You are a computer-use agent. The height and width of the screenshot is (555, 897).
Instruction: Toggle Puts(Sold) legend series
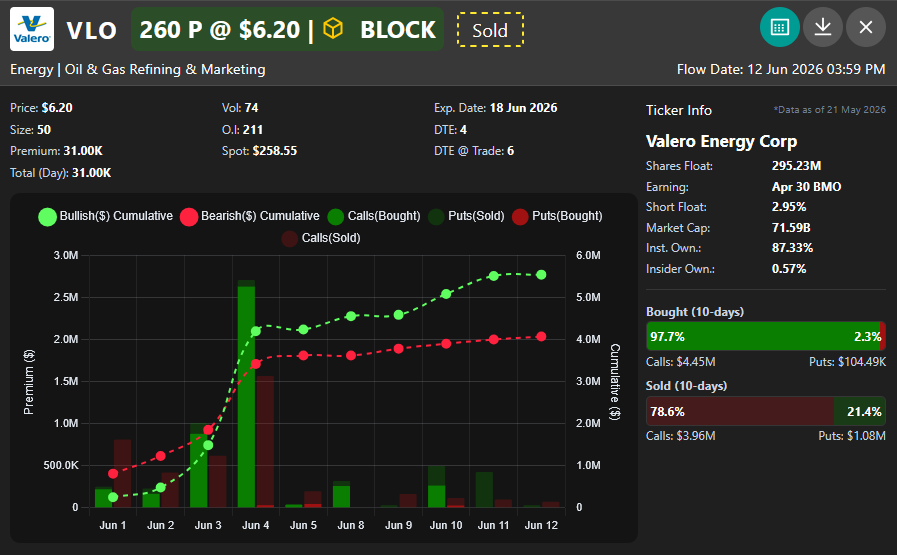466,216
